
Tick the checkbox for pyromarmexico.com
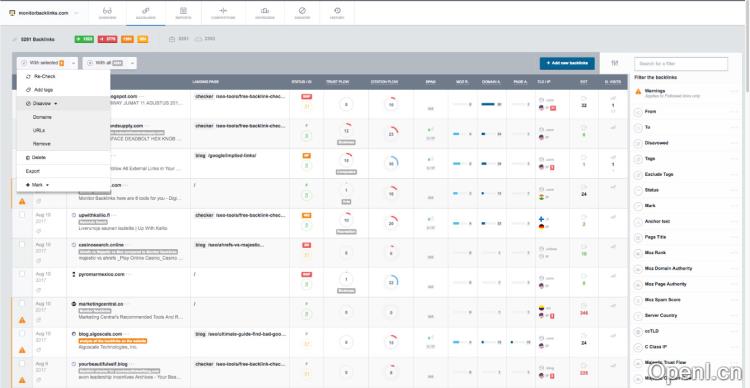pyautogui.click(x=22, y=274)
